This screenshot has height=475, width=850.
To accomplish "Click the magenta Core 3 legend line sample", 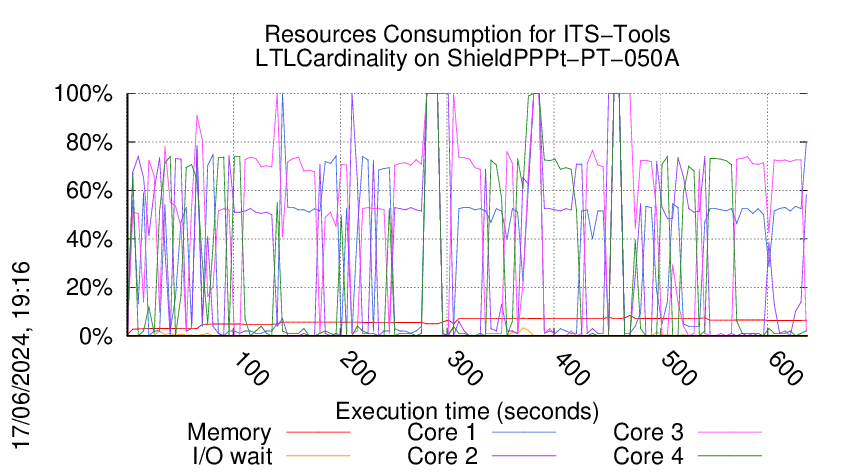I will [730, 433].
